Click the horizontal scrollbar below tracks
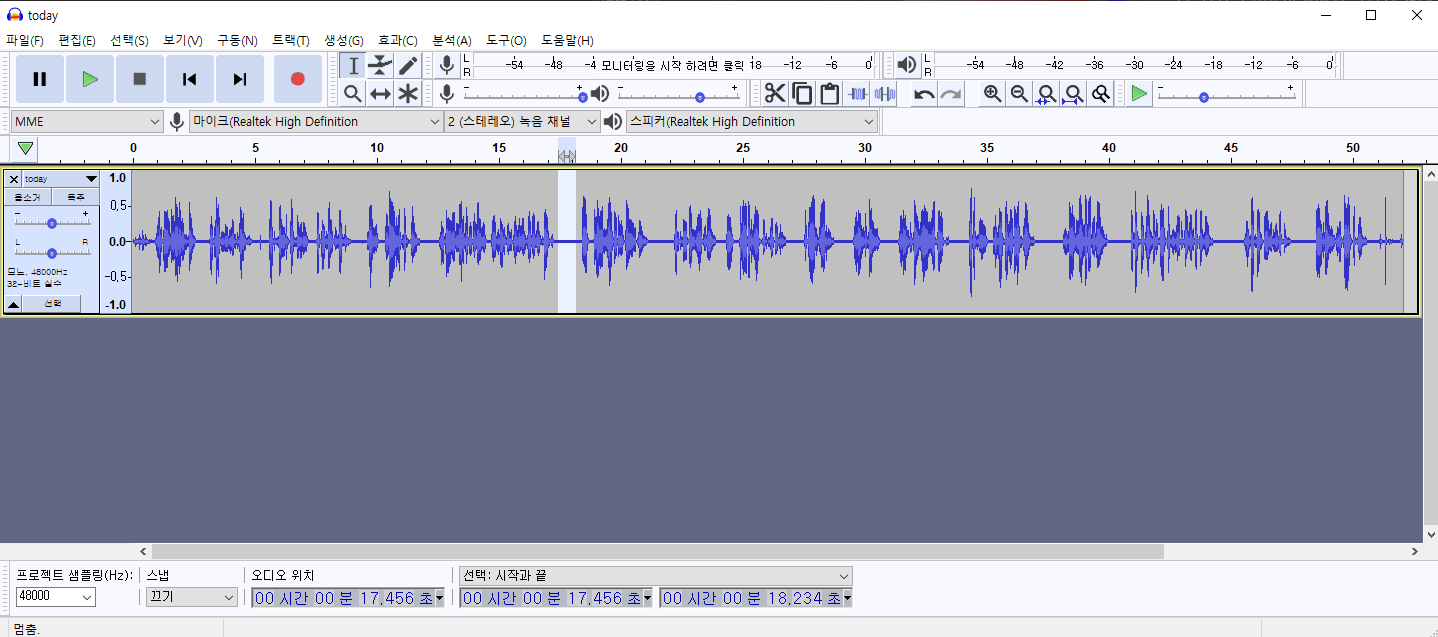This screenshot has width=1438, height=637. click(658, 551)
